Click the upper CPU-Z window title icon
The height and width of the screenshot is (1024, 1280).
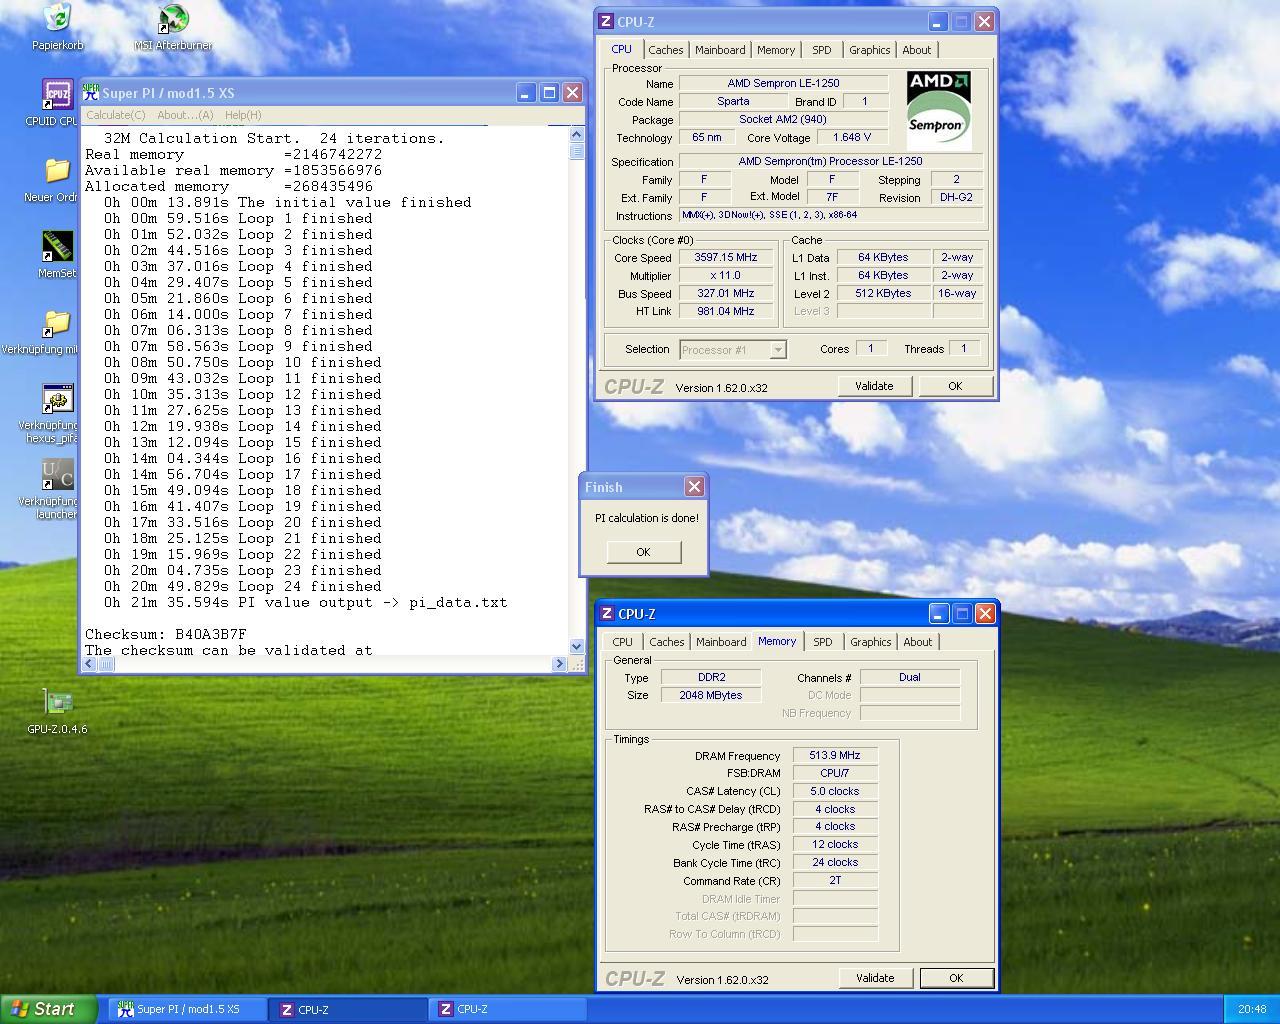tap(605, 21)
